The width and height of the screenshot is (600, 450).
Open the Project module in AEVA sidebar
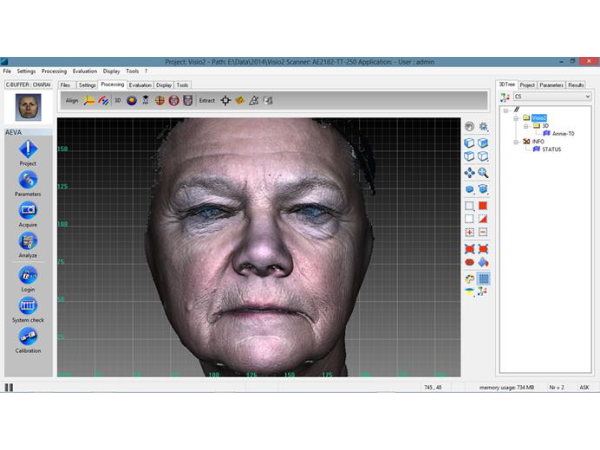[28, 153]
